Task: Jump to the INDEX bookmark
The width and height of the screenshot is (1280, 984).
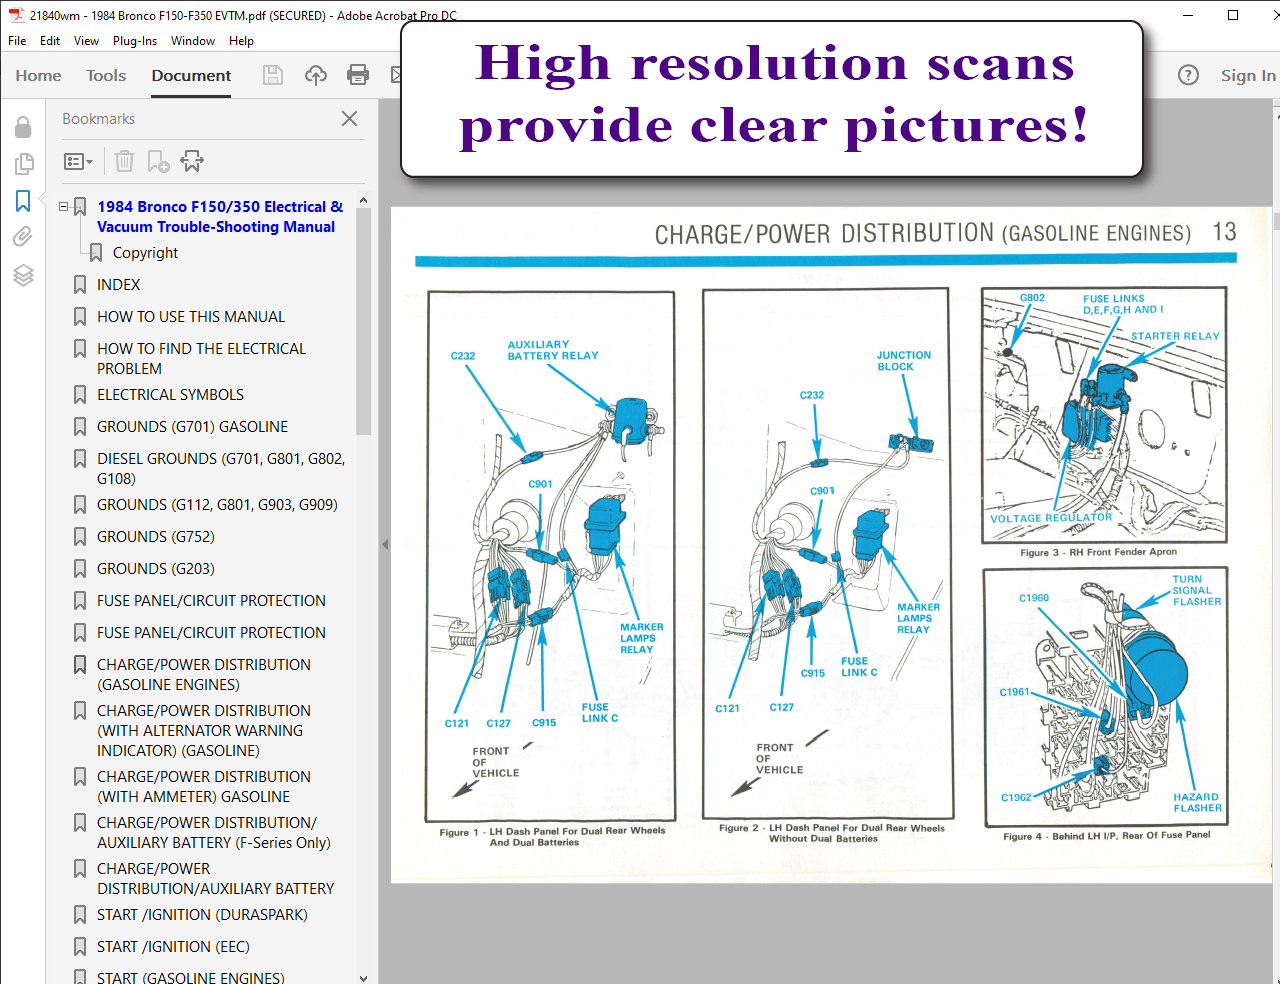Action: (x=118, y=285)
